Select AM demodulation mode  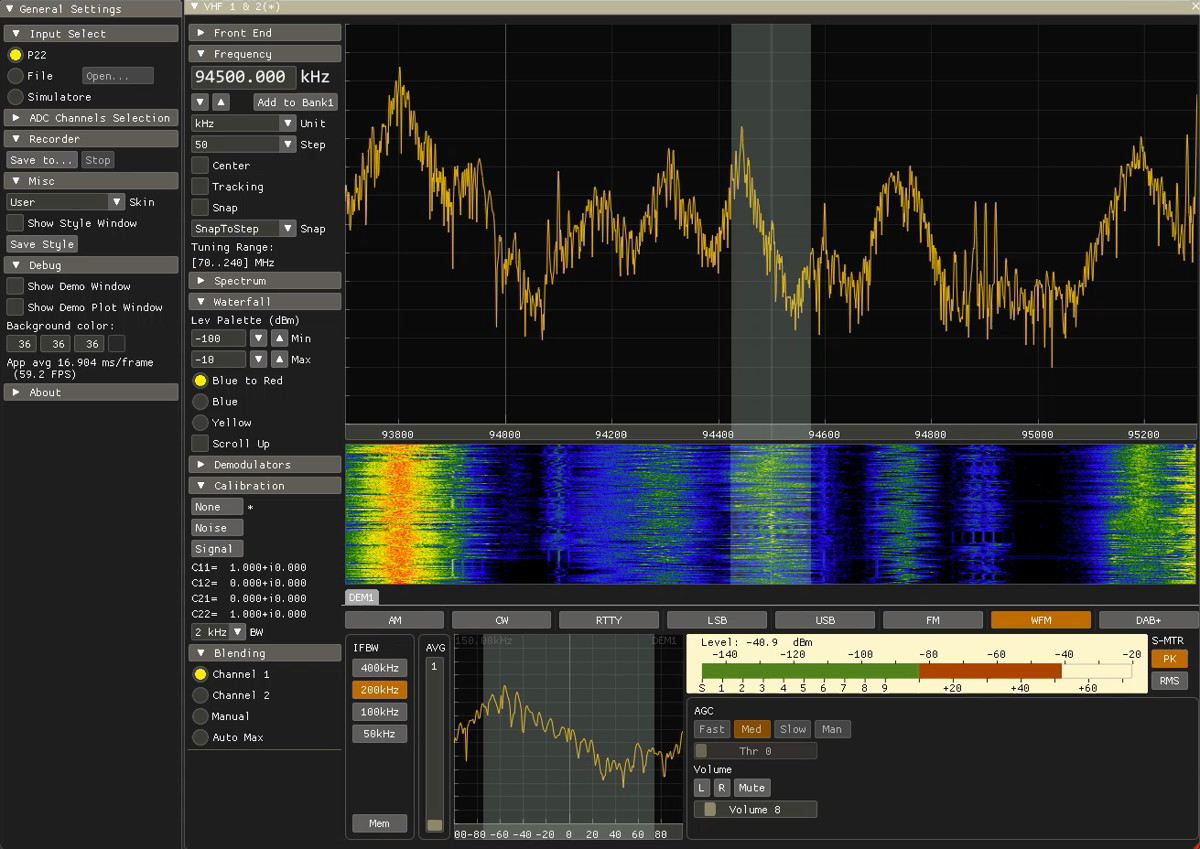point(394,620)
